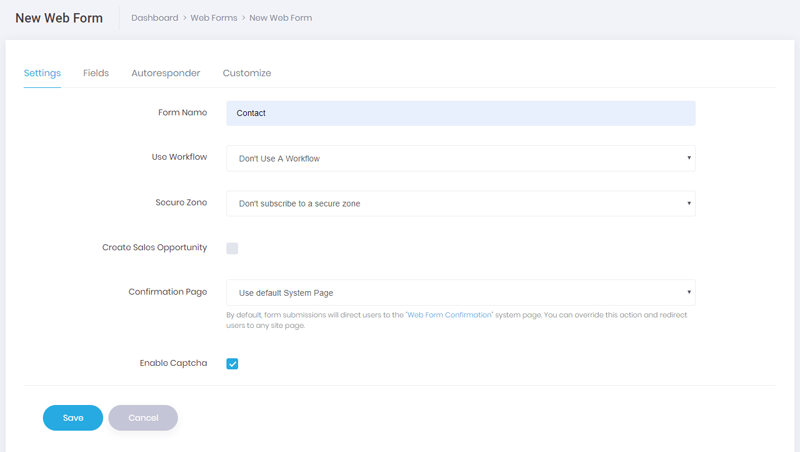Click the New Web Form breadcrumb item

[x=281, y=18]
